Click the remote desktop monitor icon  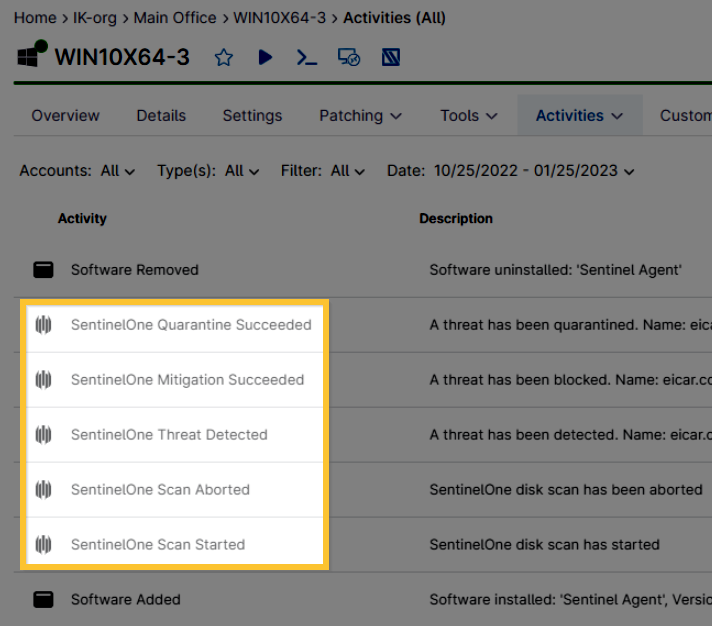click(x=348, y=57)
